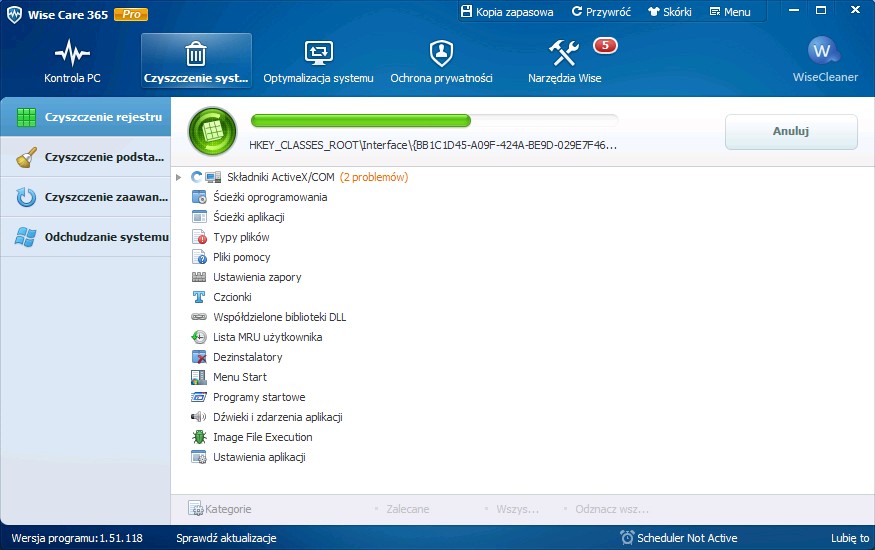This screenshot has height=550, width=875.
Task: Select the Odznacz wsz... option
Action: (612, 509)
